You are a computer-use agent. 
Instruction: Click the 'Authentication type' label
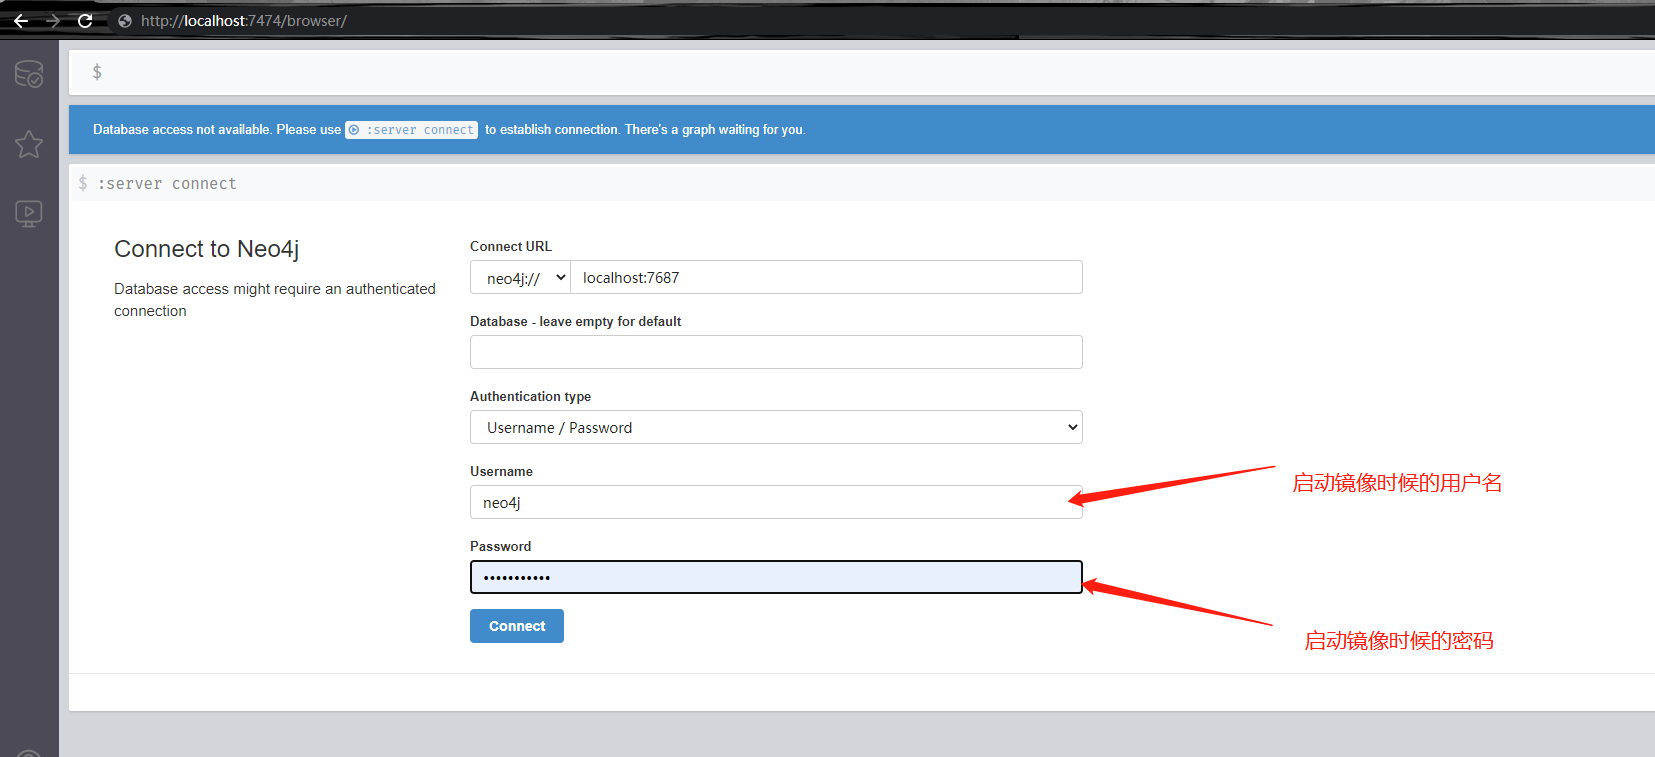[x=531, y=396]
